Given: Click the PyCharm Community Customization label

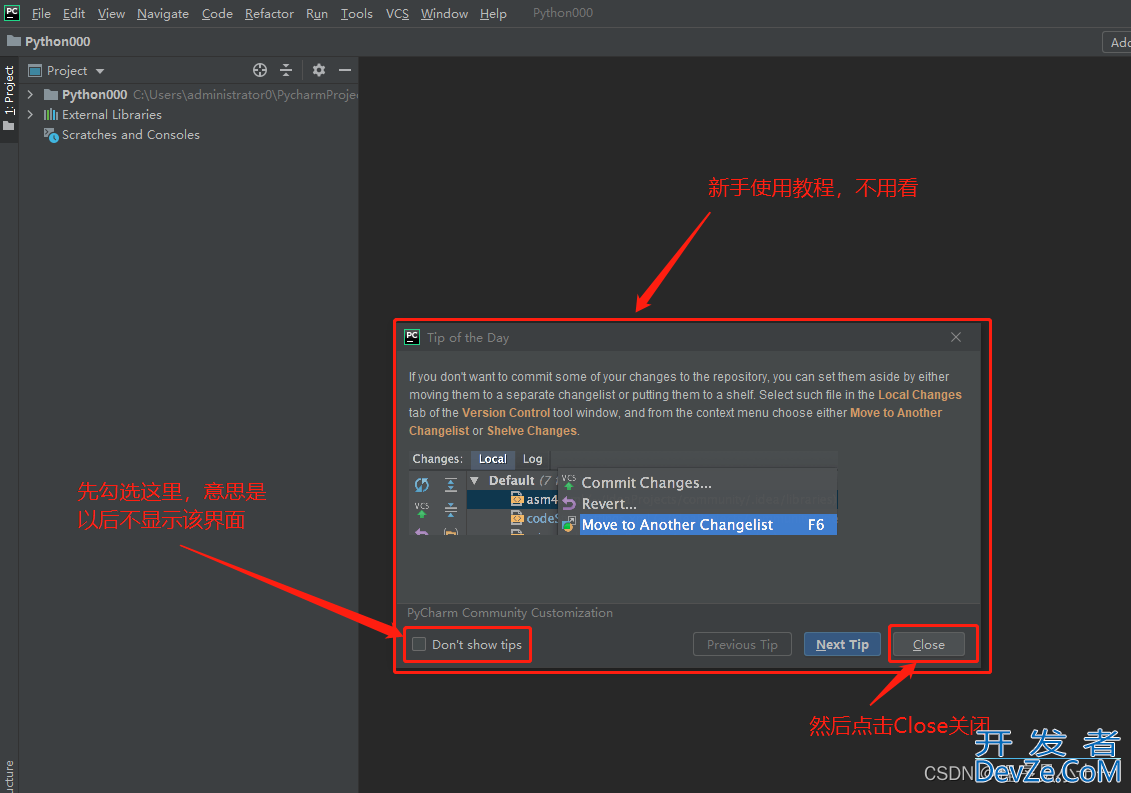Looking at the screenshot, I should 510,613.
